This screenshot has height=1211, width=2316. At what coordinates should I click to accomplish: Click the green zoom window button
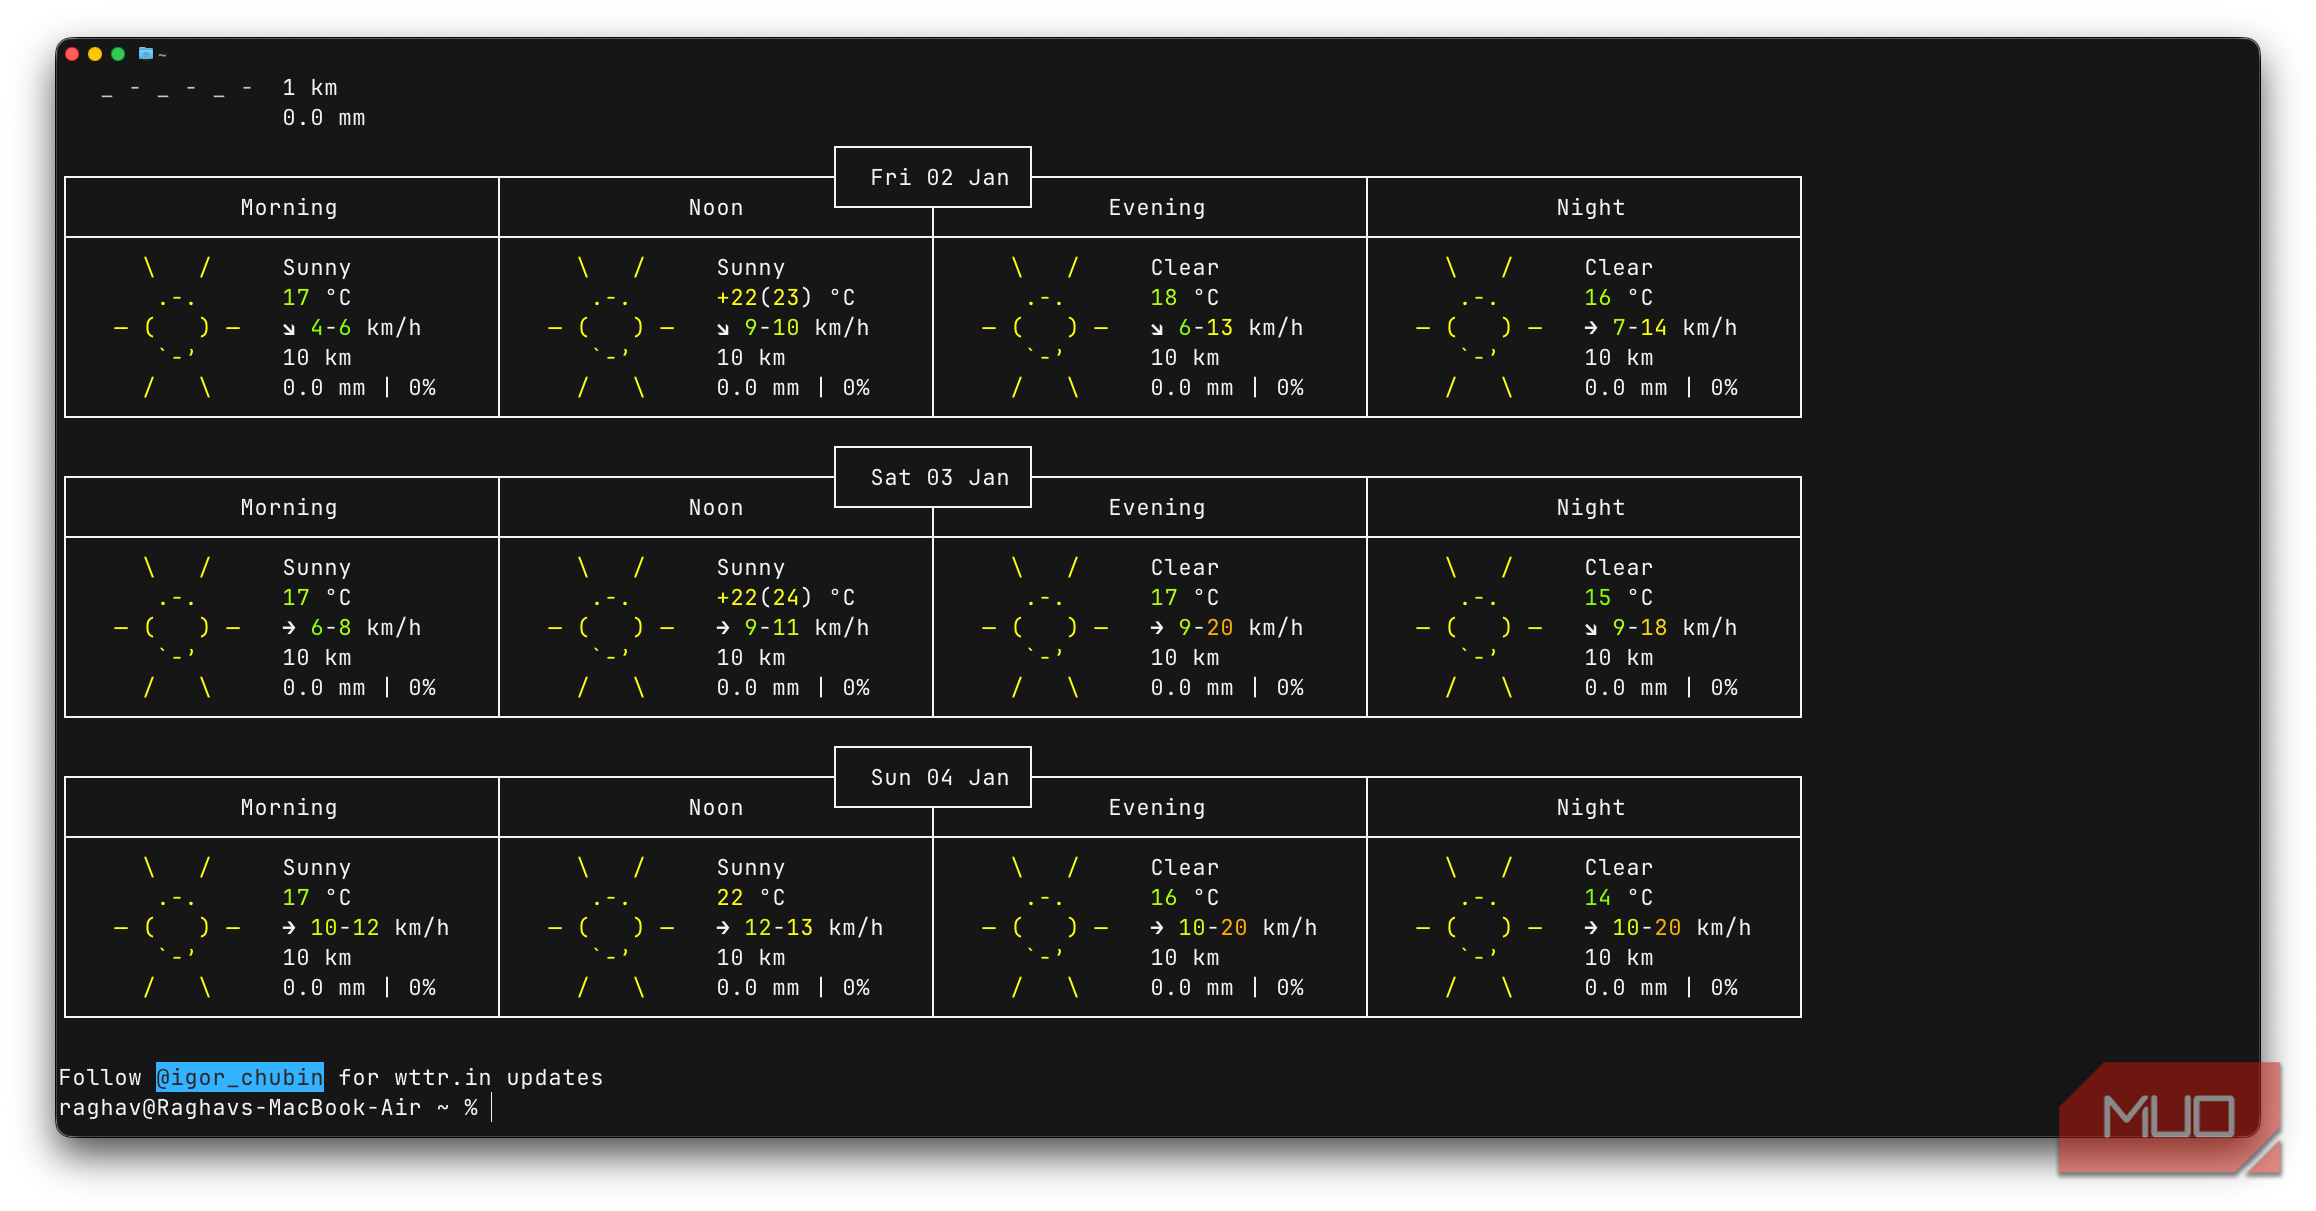[x=118, y=54]
